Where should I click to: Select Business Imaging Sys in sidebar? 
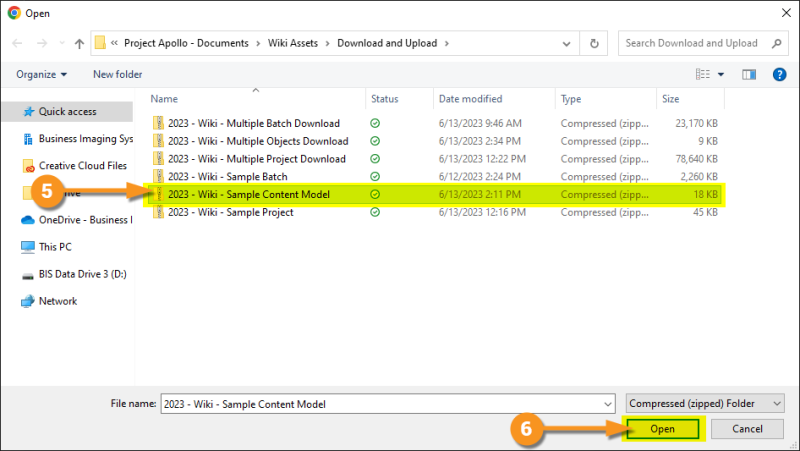(x=86, y=139)
